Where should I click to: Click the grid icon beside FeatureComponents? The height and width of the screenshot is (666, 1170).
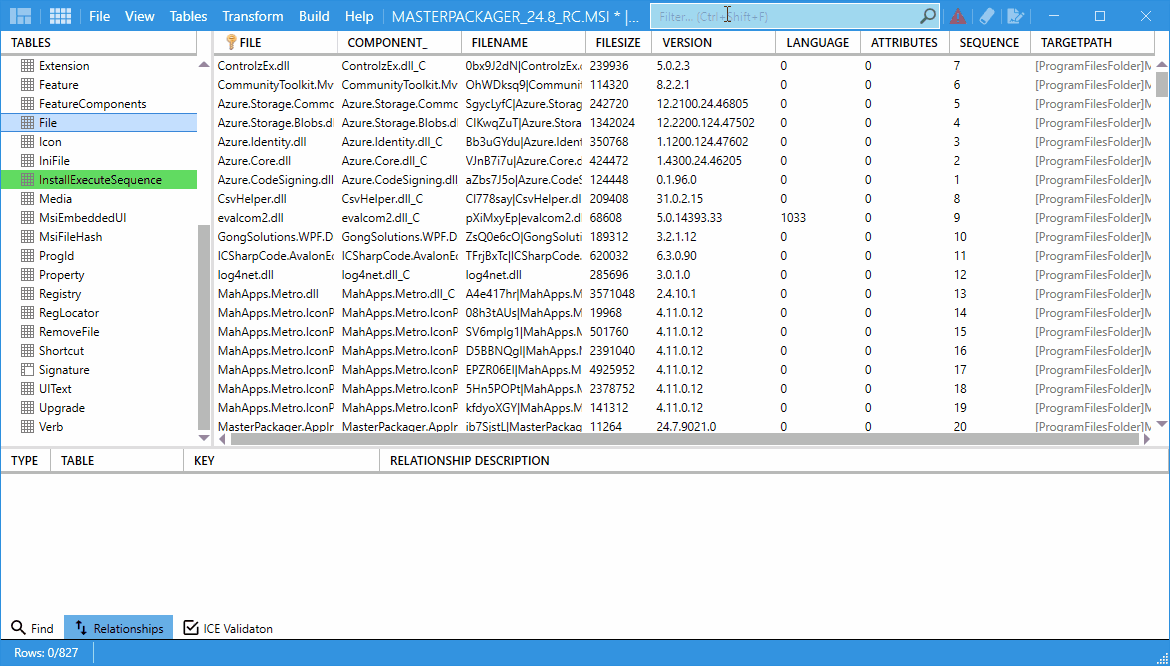point(28,104)
